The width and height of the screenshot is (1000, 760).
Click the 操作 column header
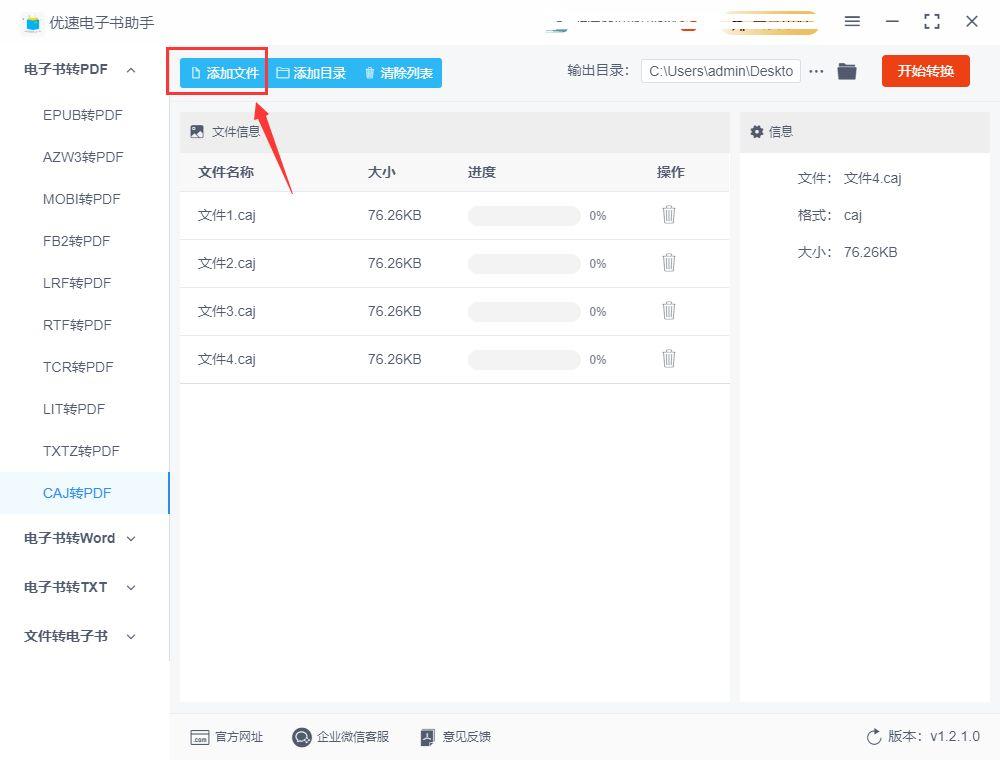pos(670,172)
